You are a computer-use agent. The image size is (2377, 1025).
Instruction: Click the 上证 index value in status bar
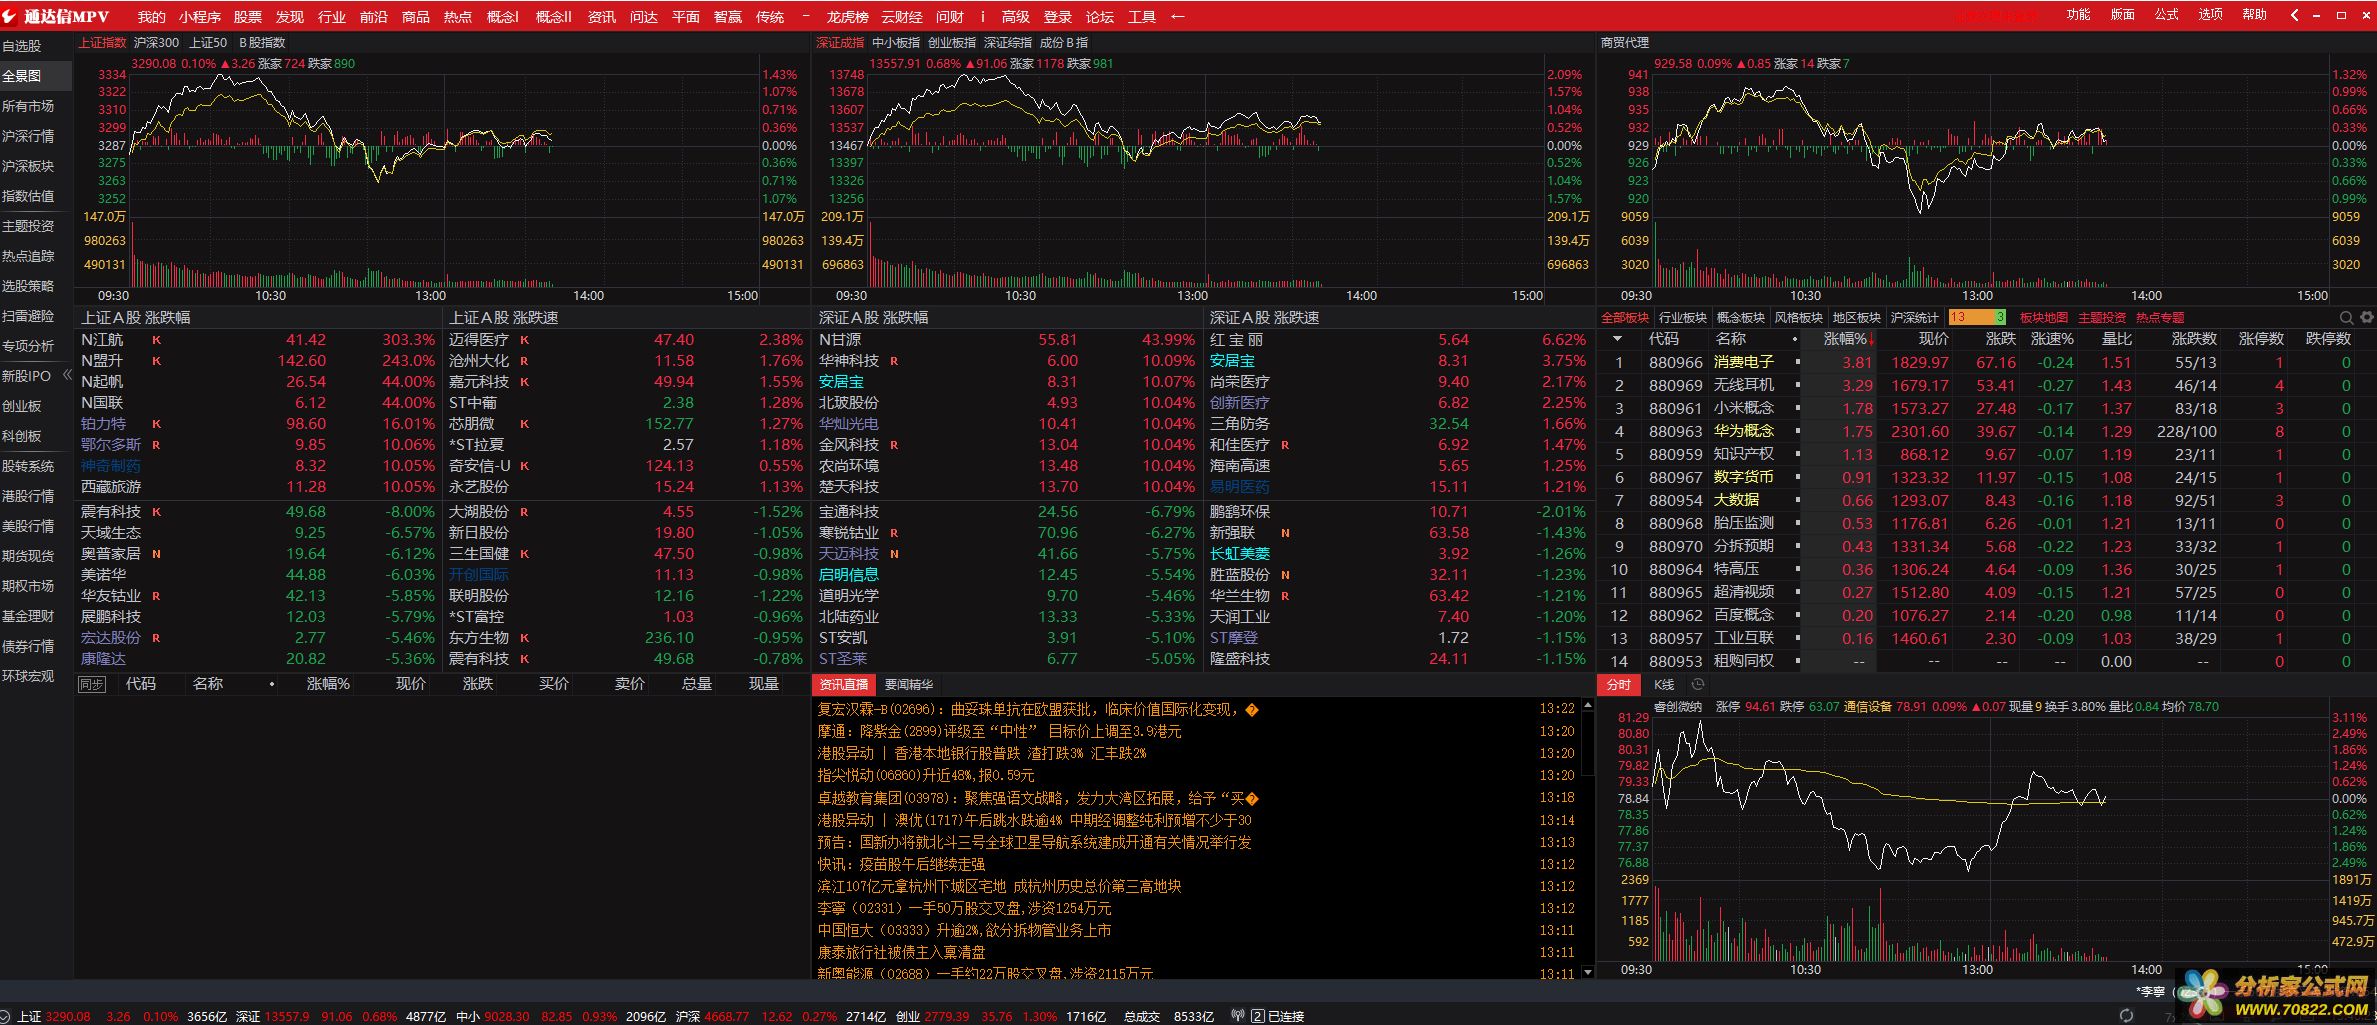click(x=68, y=1016)
